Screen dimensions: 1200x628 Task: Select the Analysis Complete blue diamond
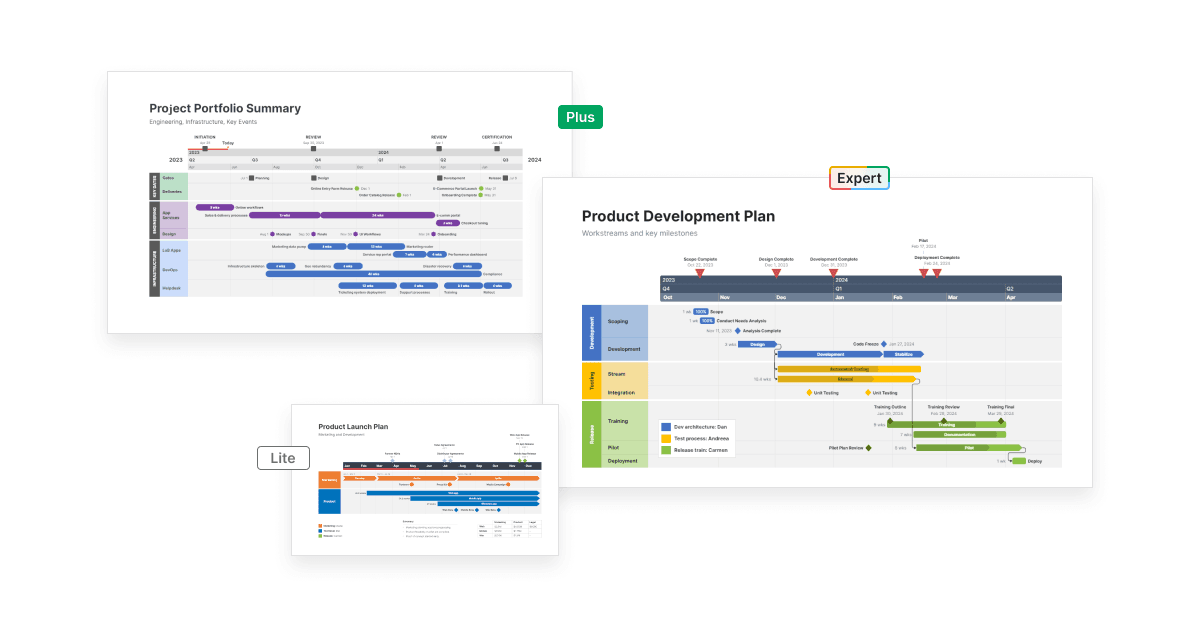(x=737, y=331)
